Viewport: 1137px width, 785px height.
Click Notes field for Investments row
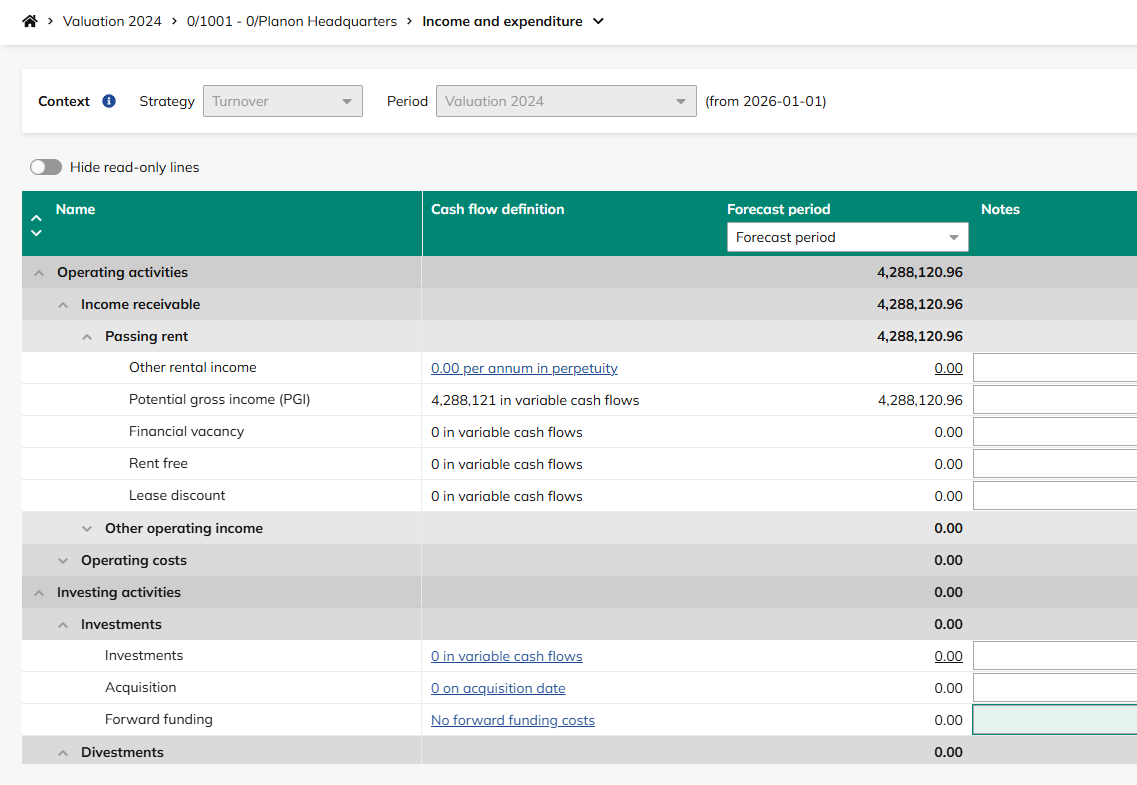pyautogui.click(x=1055, y=655)
